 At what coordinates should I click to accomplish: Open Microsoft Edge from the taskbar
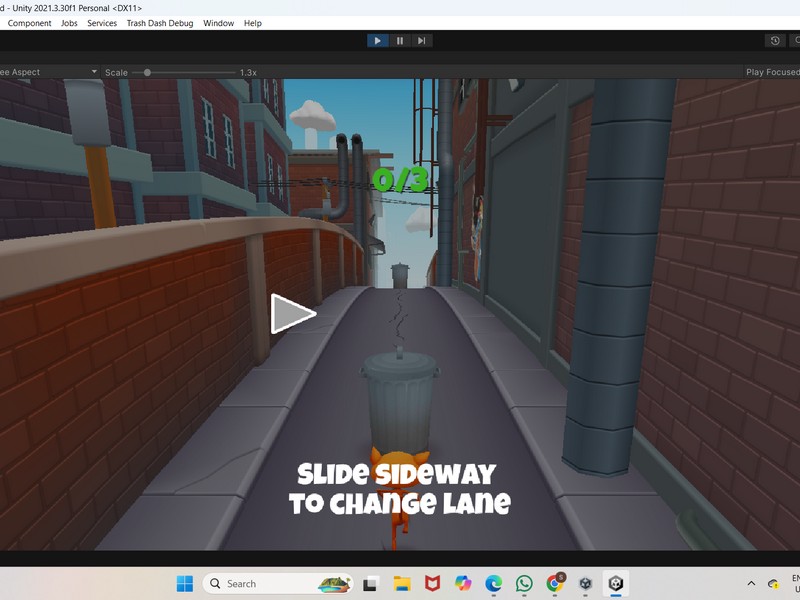(x=494, y=583)
